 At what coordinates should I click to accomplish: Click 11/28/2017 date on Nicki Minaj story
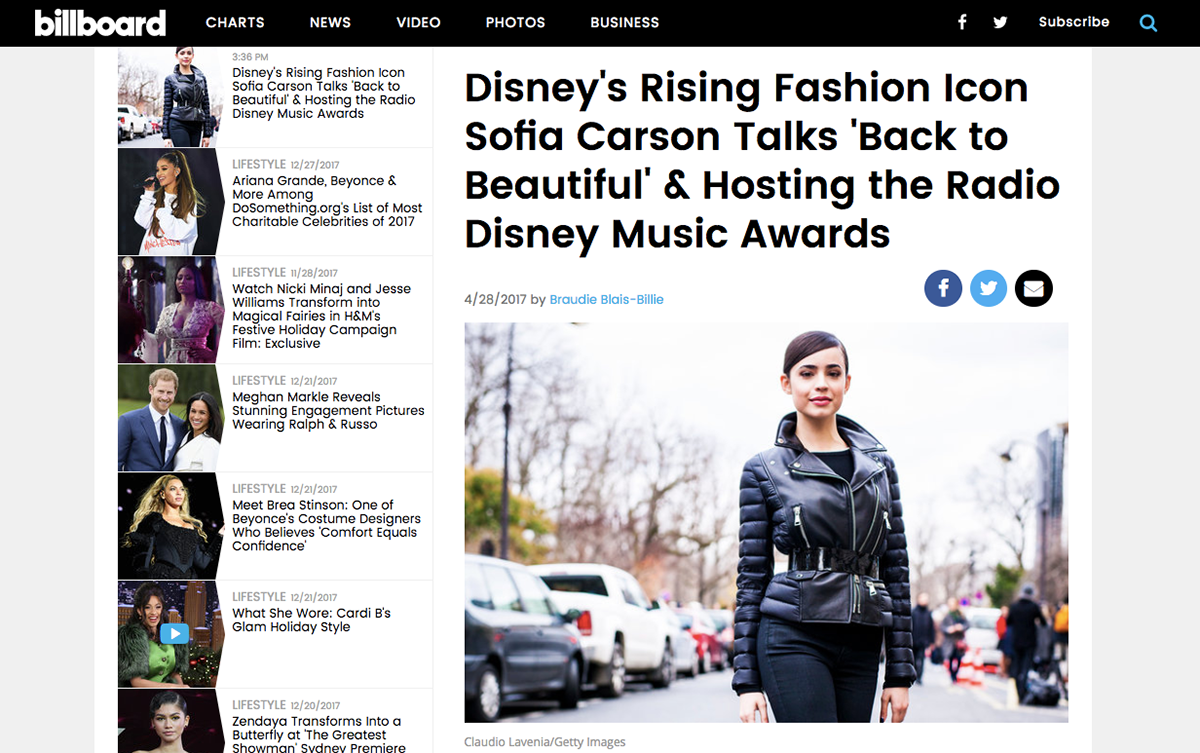[314, 273]
